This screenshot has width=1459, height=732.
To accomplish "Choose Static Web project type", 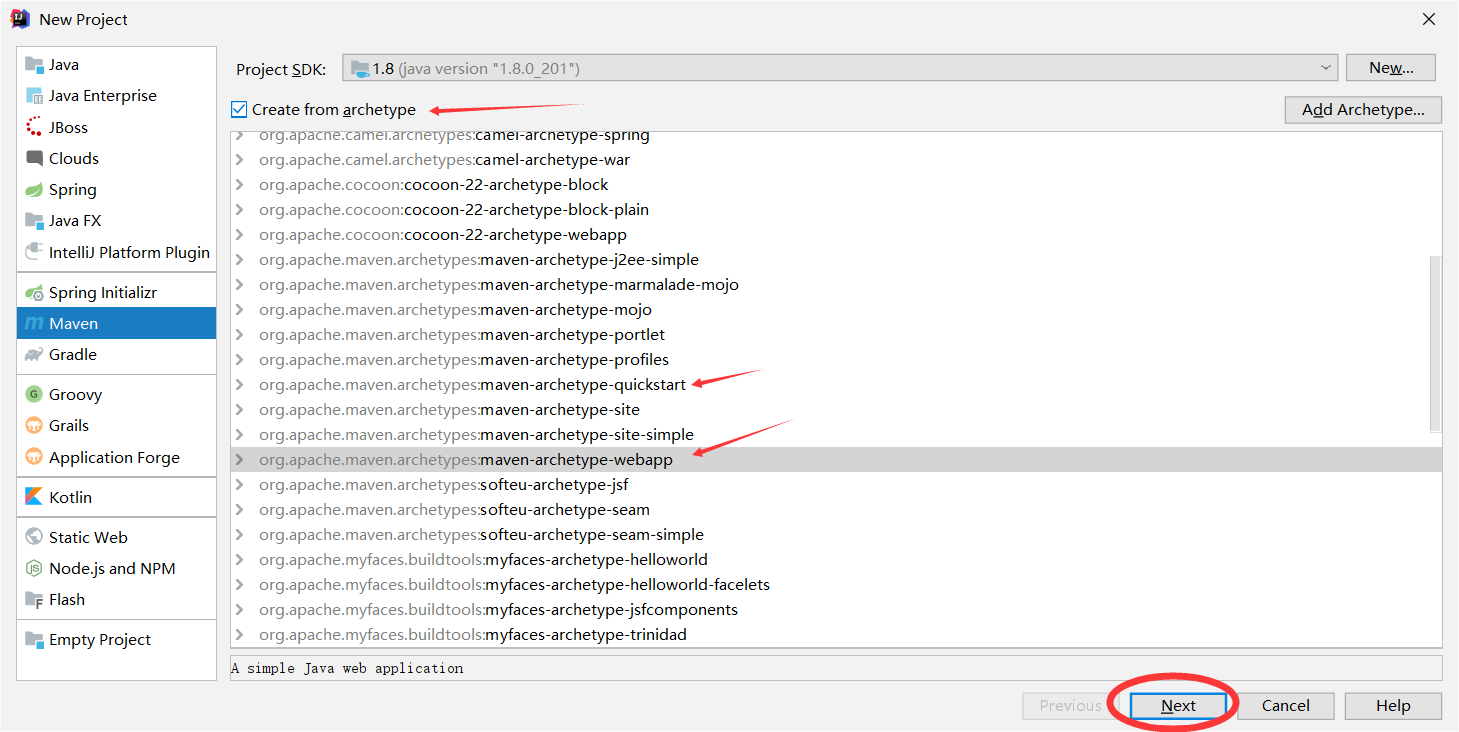I will coord(116,537).
